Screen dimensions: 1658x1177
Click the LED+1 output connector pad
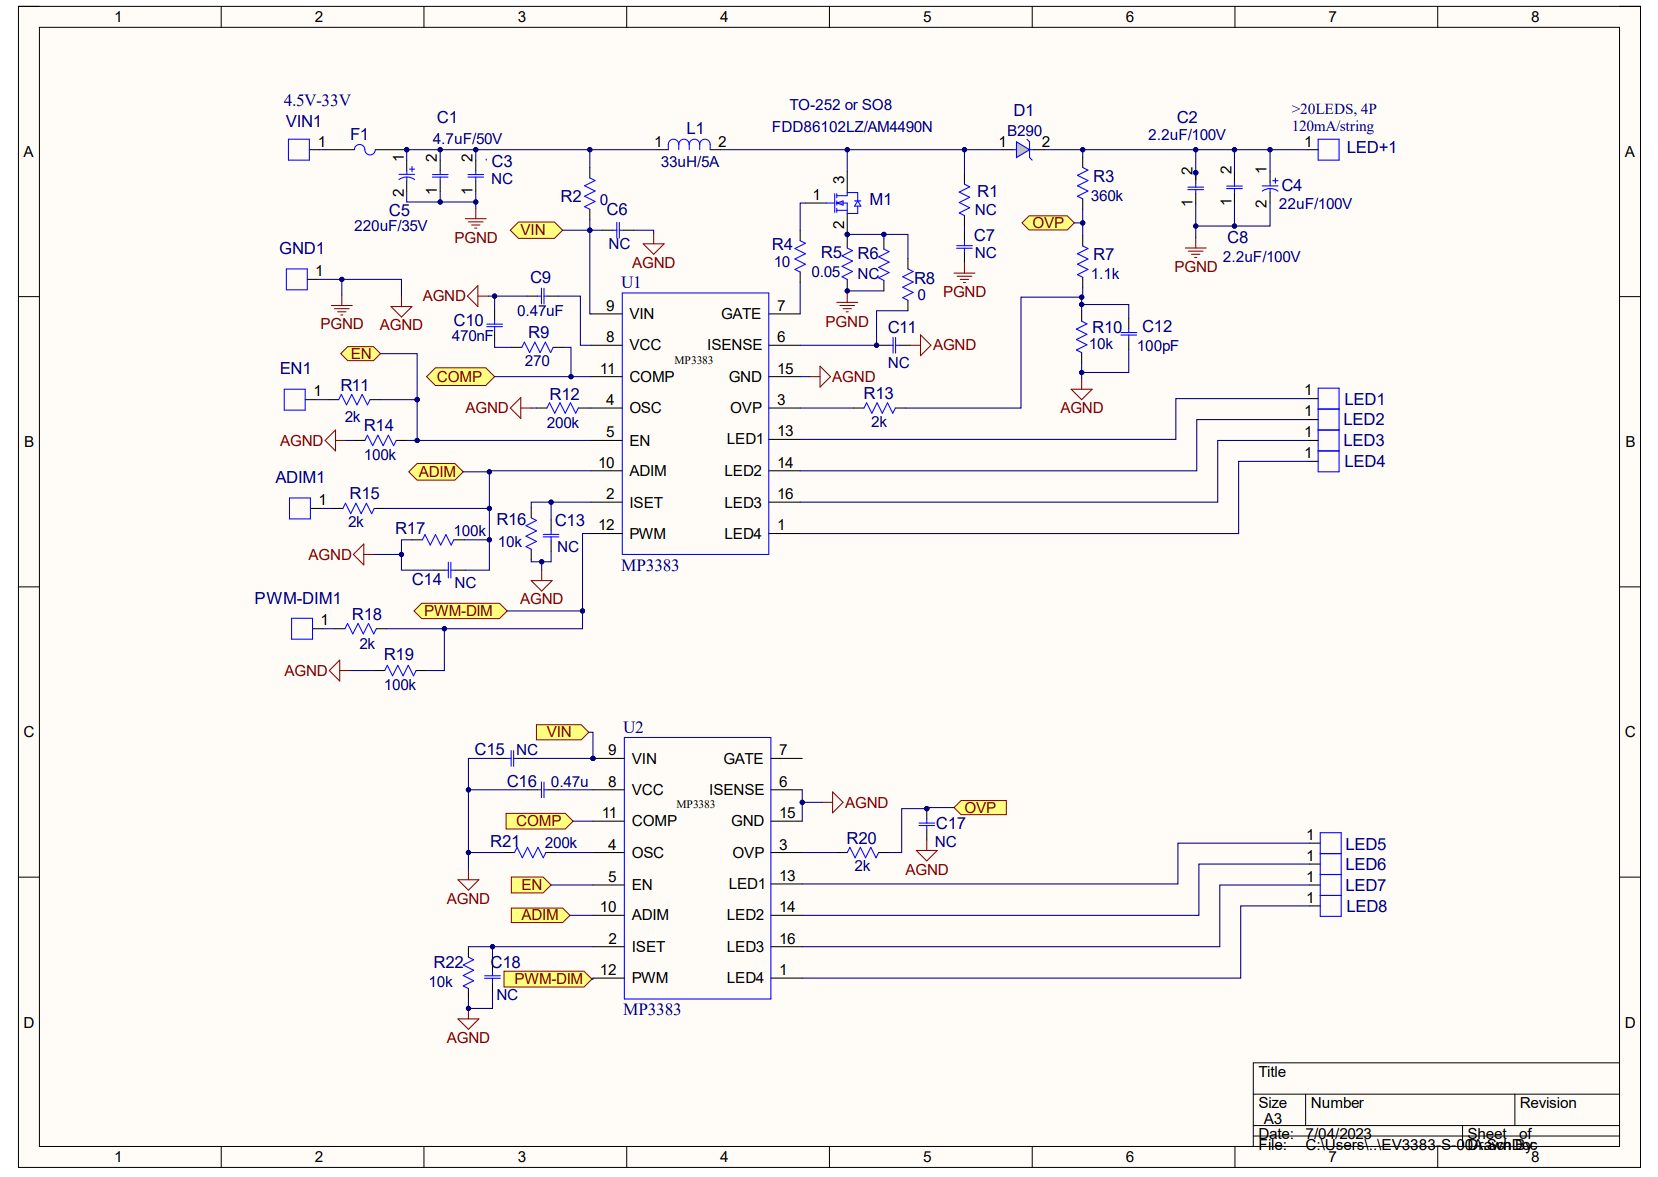click(x=1328, y=150)
